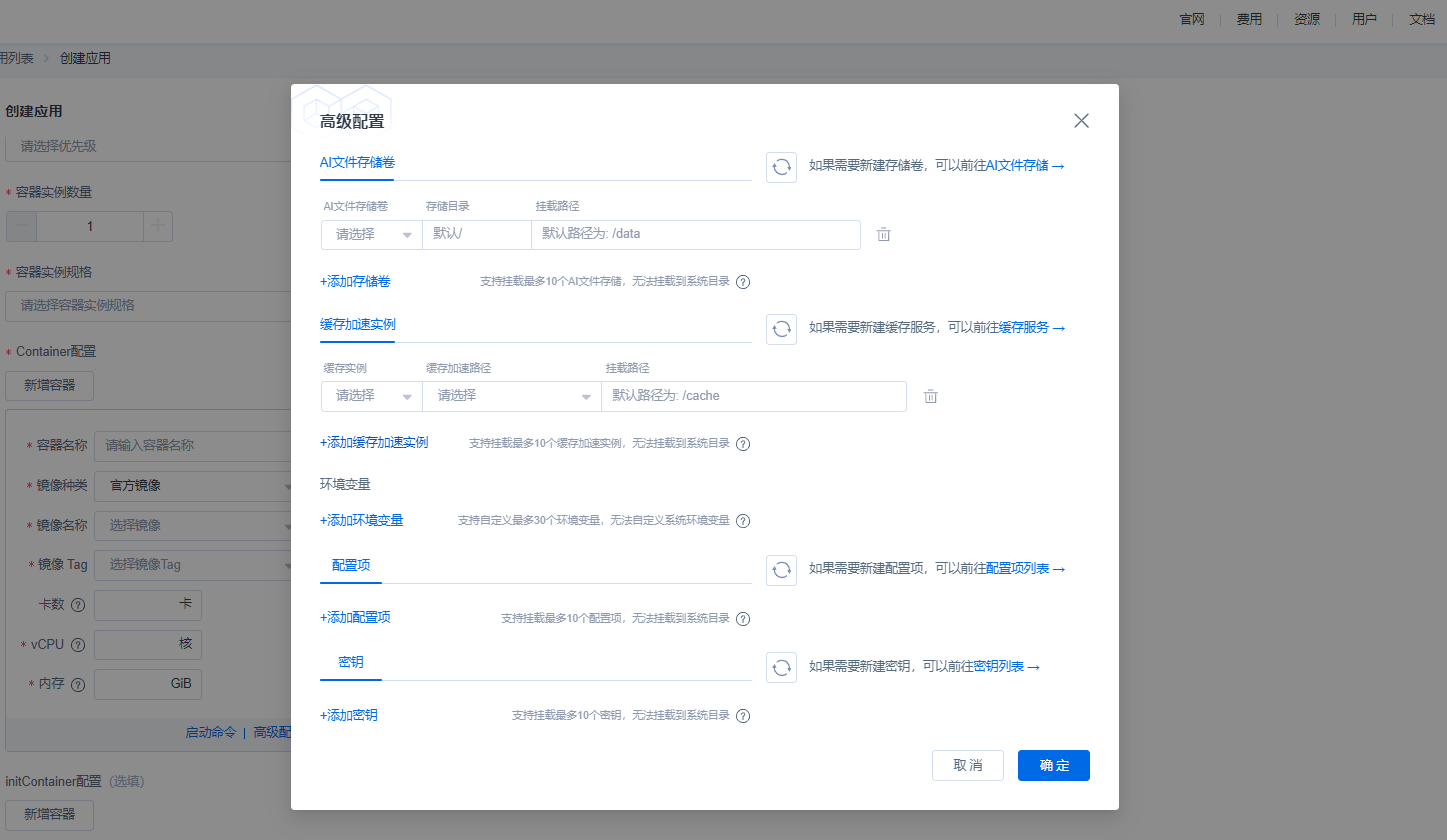1447x840 pixels.
Task: Select the 配置项 tab
Action: (351, 566)
